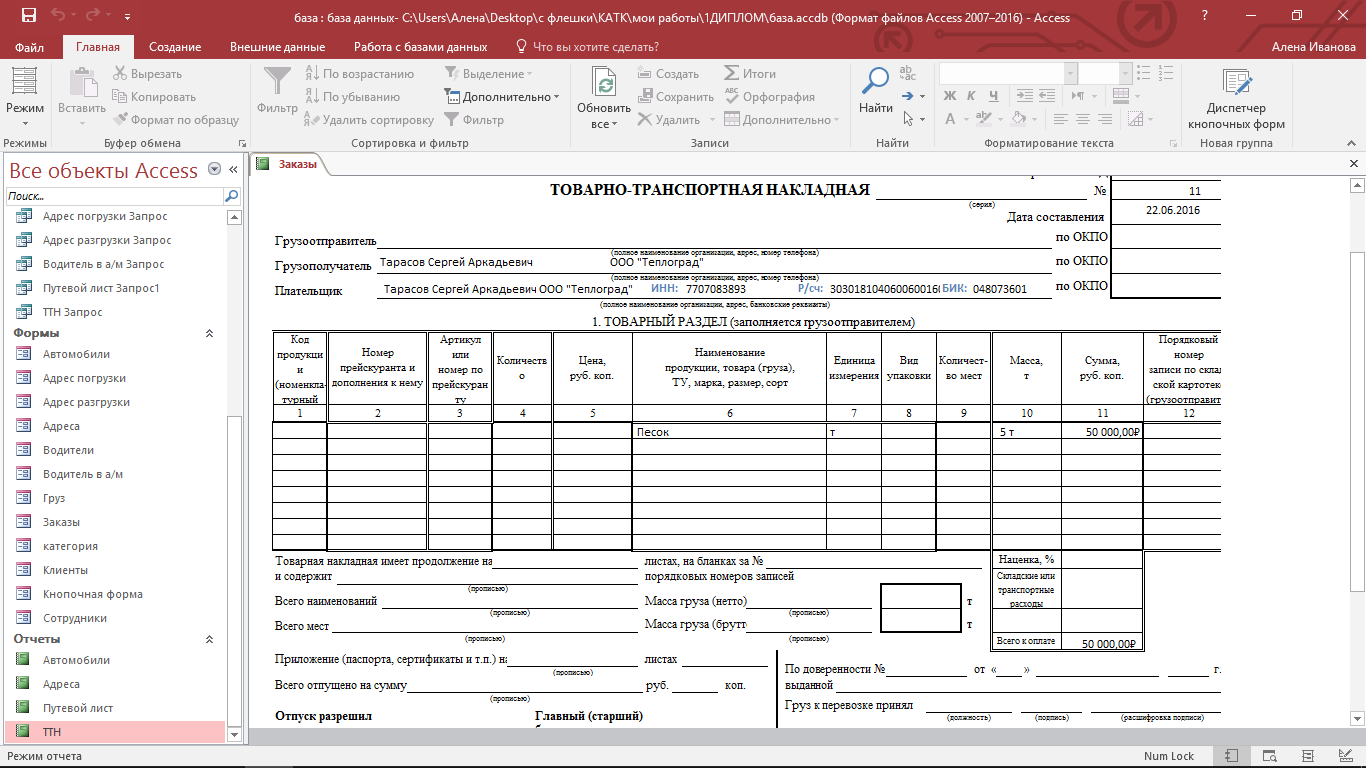
Task: Collapse navigation pane with double chevron
Action: click(233, 170)
